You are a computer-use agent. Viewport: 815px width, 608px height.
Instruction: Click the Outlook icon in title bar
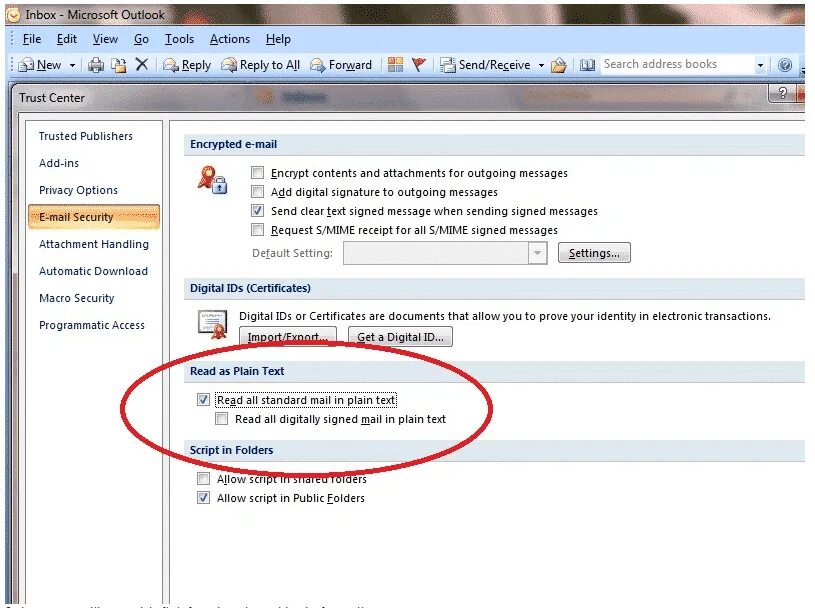click(x=14, y=15)
